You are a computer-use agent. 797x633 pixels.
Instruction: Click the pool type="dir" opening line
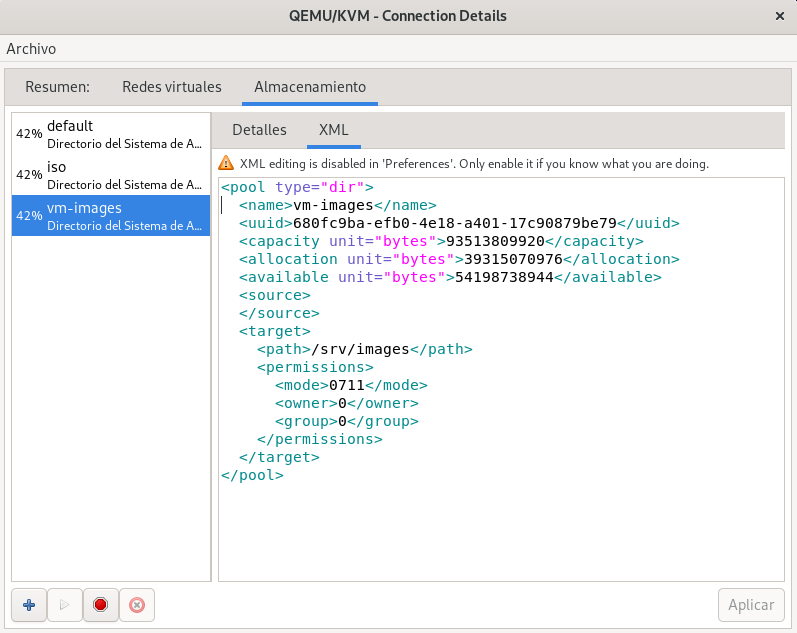click(297, 187)
